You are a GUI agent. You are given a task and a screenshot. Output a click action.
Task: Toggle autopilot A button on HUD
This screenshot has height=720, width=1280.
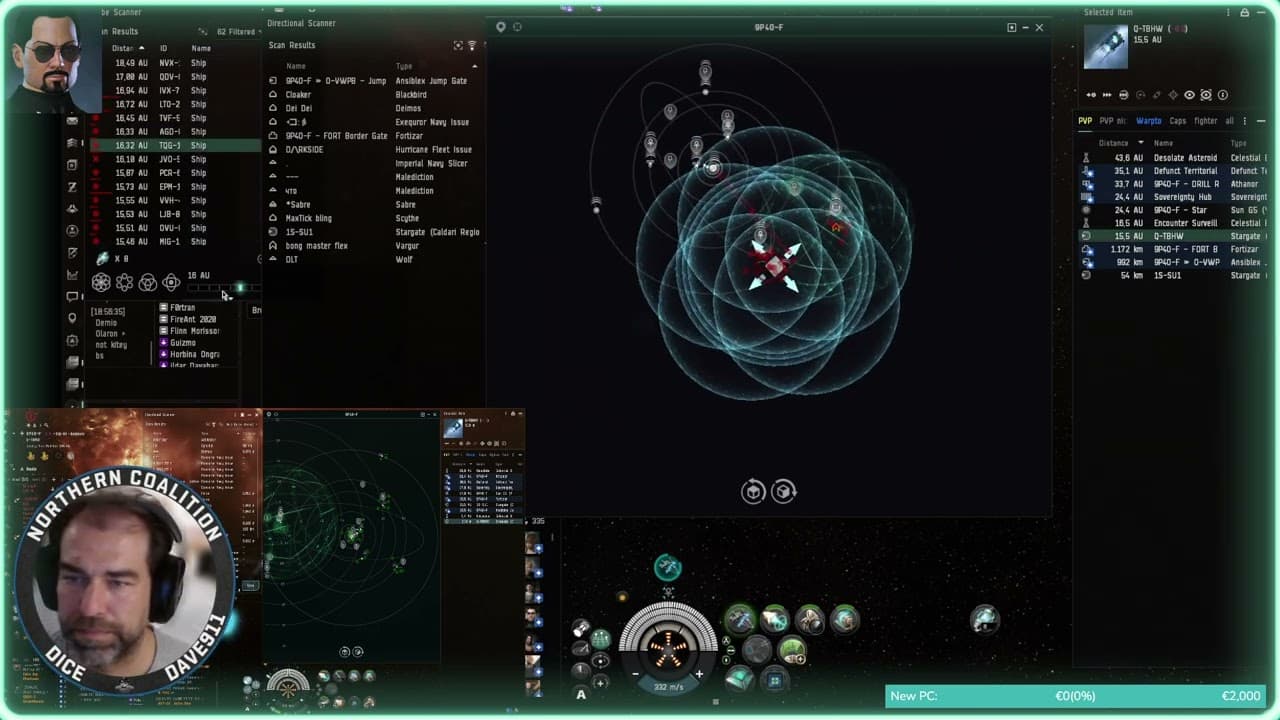coord(581,694)
